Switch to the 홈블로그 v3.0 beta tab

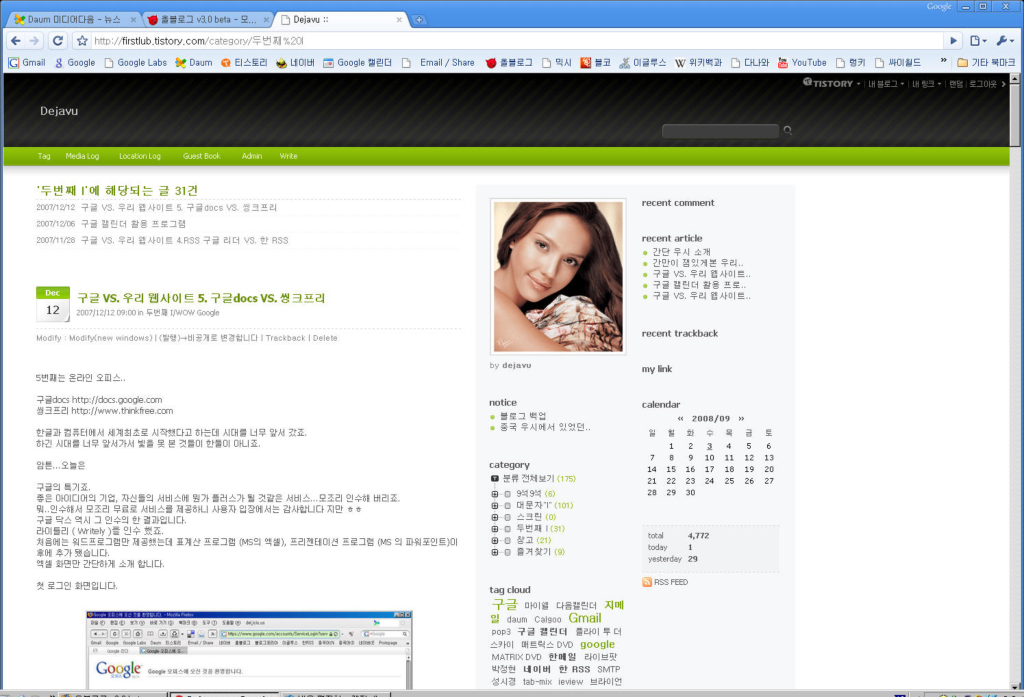209,20
